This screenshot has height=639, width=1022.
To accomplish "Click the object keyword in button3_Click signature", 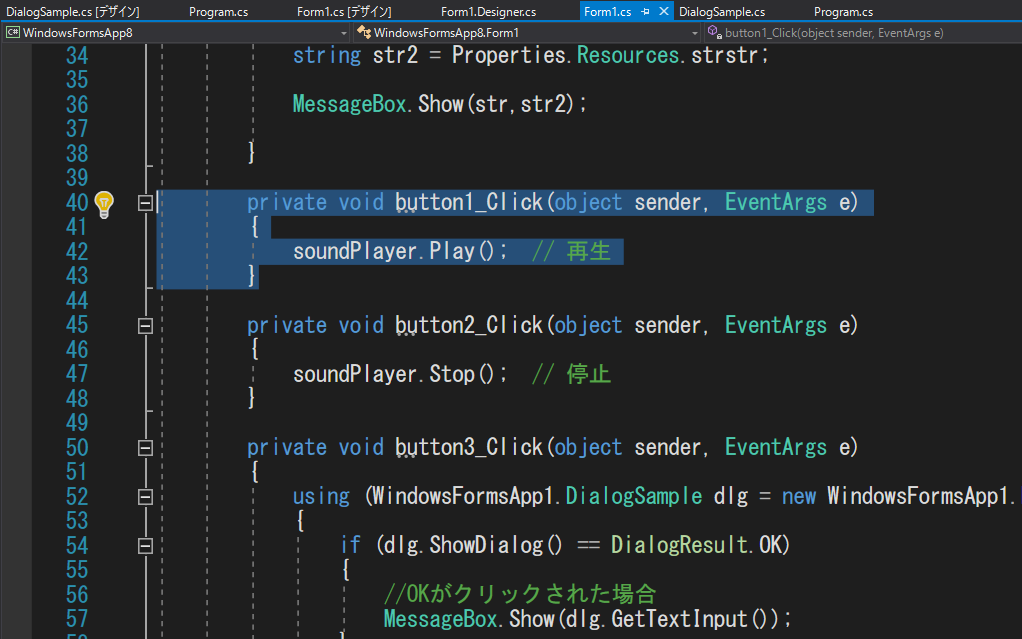I will [588, 447].
